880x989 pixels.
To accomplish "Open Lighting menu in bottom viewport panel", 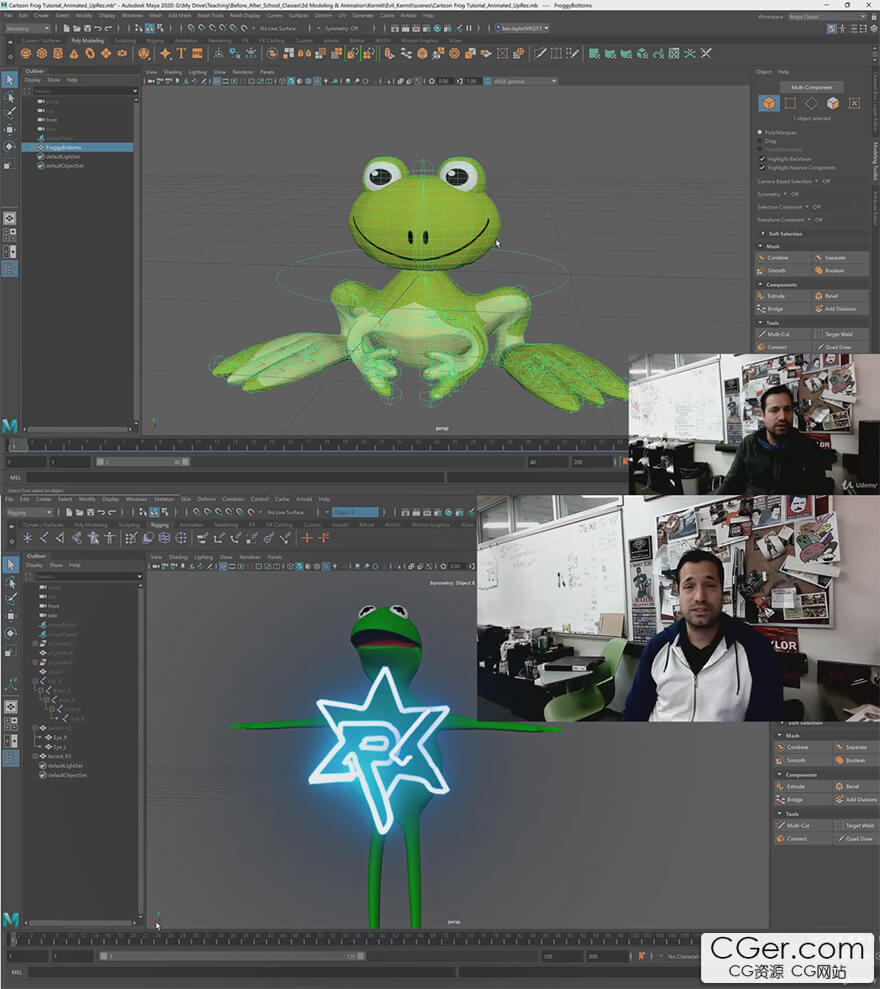I will coord(203,557).
